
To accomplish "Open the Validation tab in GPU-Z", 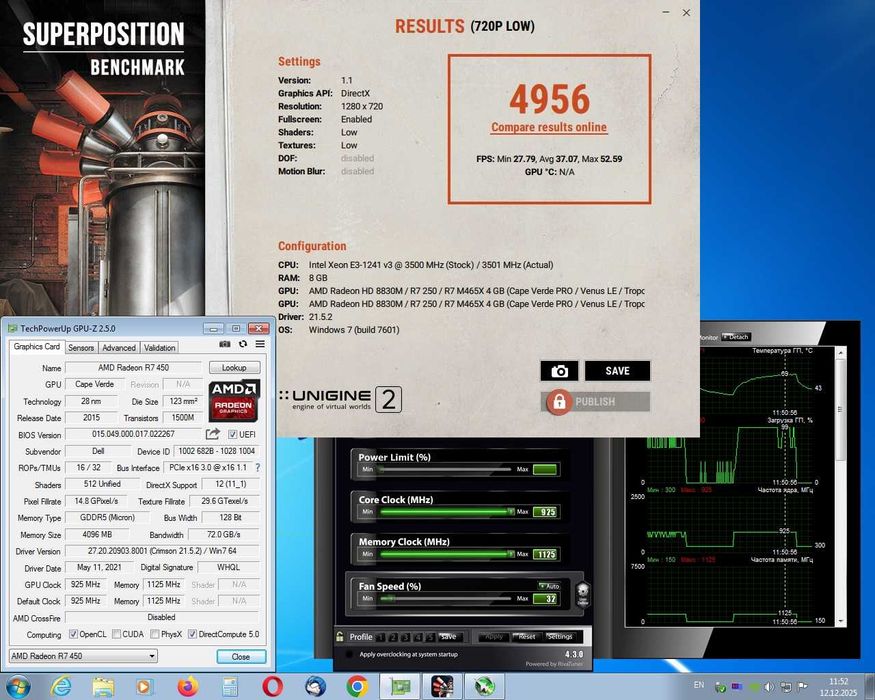I will tap(160, 347).
